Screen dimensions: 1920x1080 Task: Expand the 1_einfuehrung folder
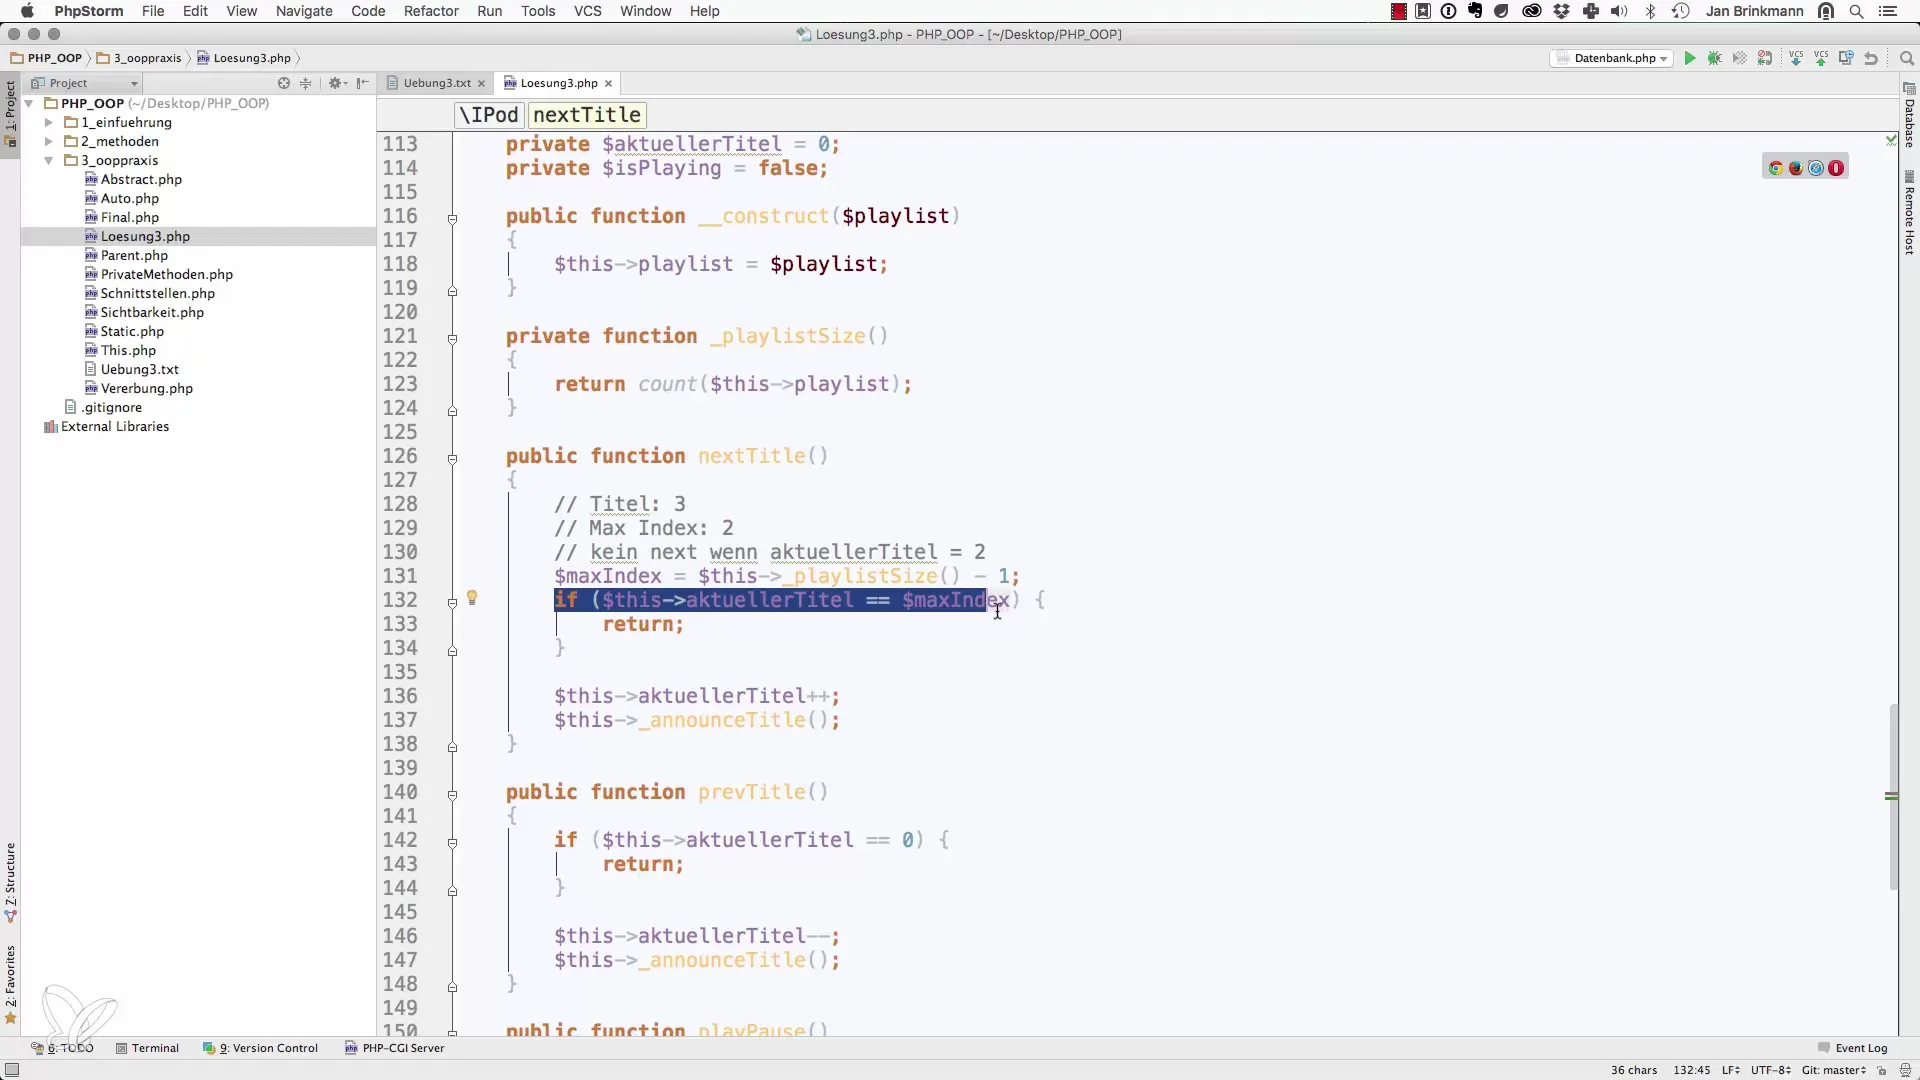pyautogui.click(x=48, y=122)
